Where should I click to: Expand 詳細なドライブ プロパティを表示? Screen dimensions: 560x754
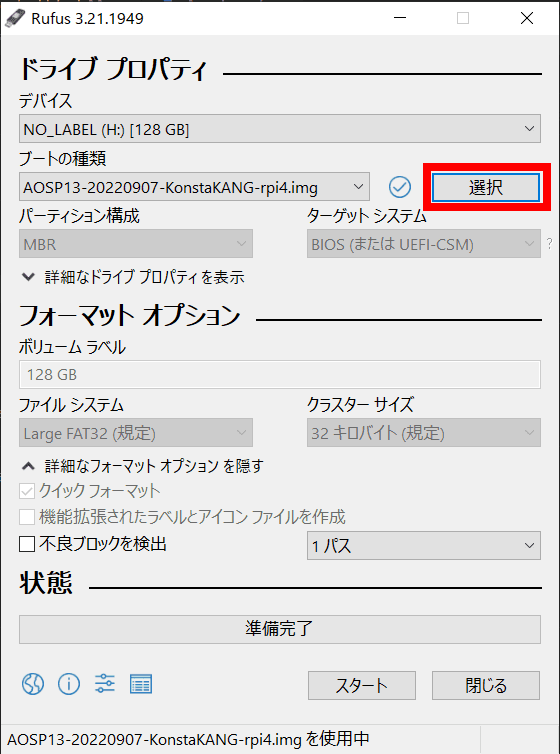click(133, 277)
